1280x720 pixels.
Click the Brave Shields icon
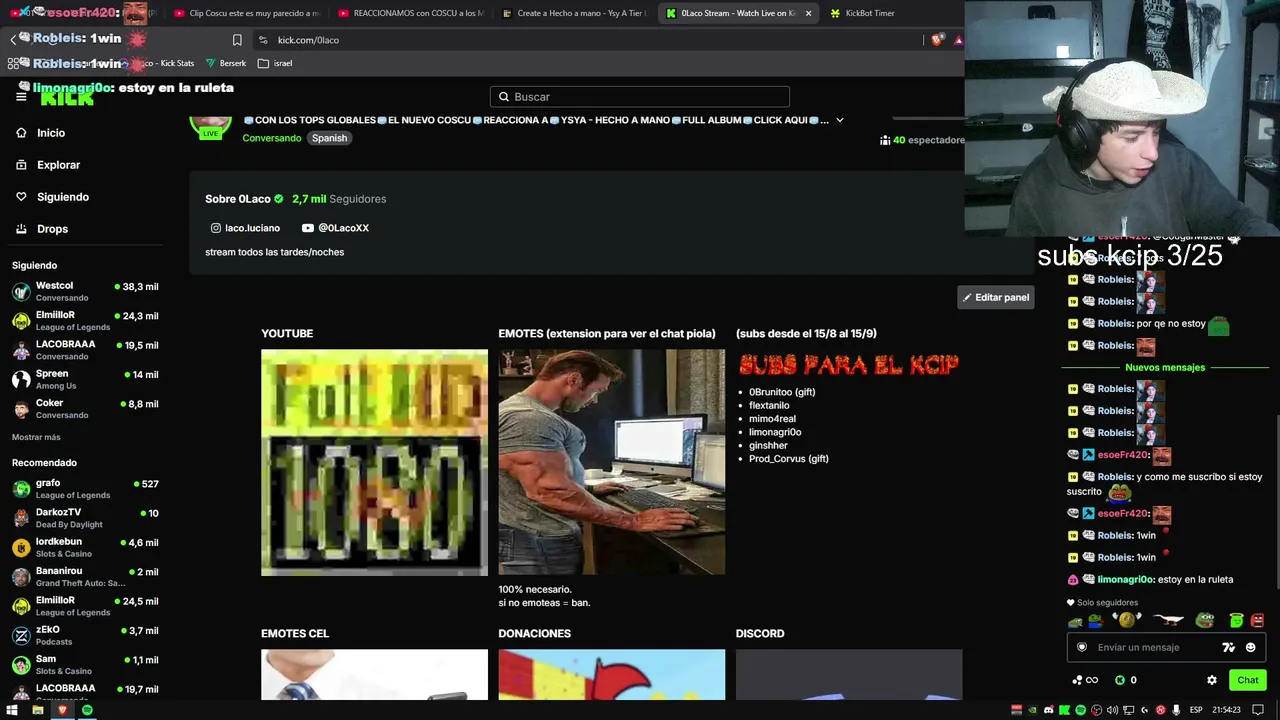tap(937, 40)
